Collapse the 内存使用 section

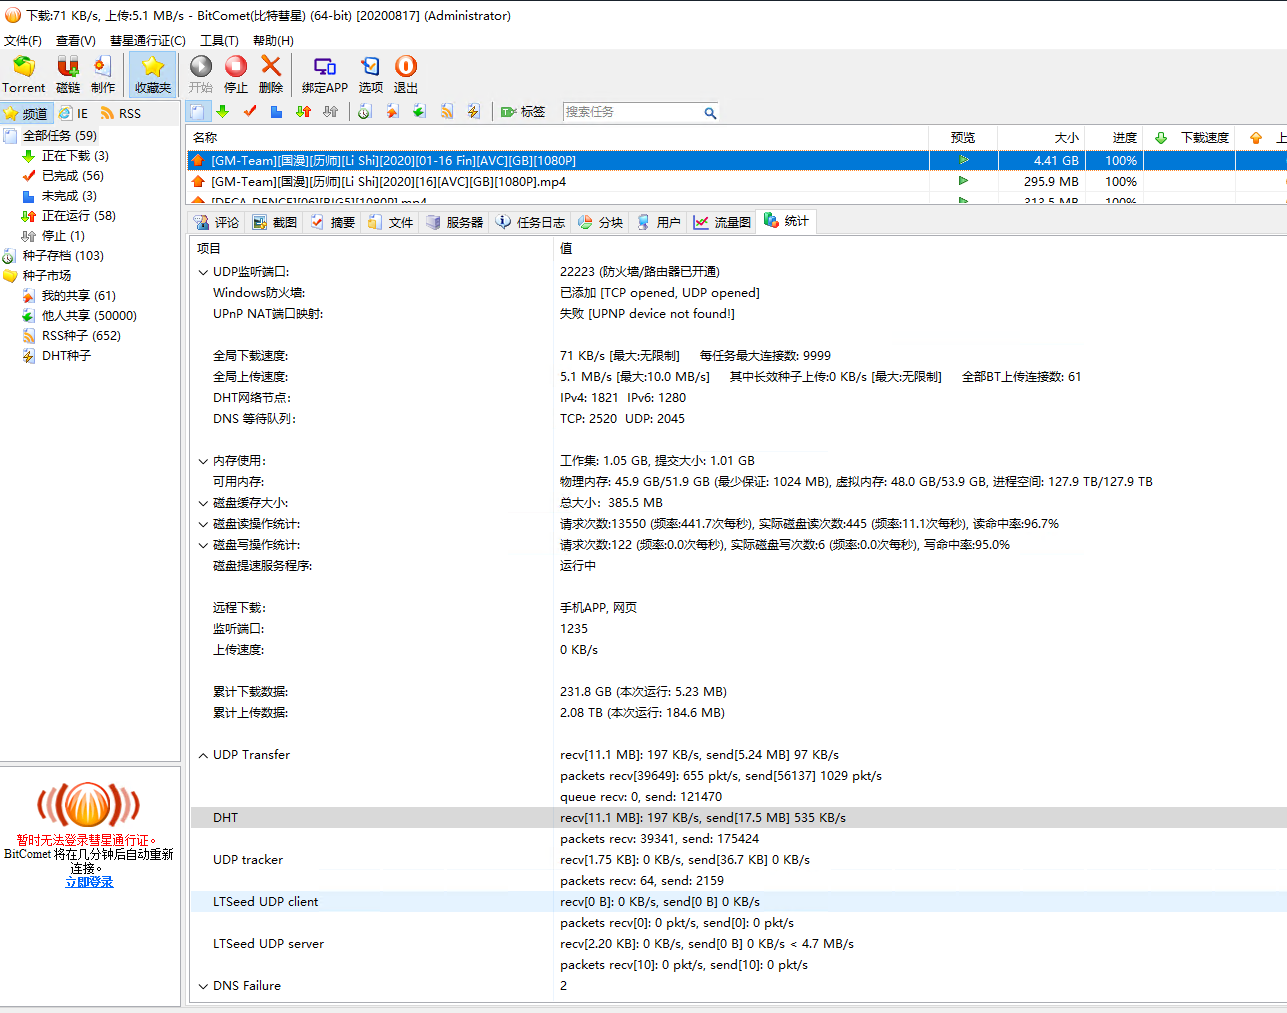click(x=203, y=461)
